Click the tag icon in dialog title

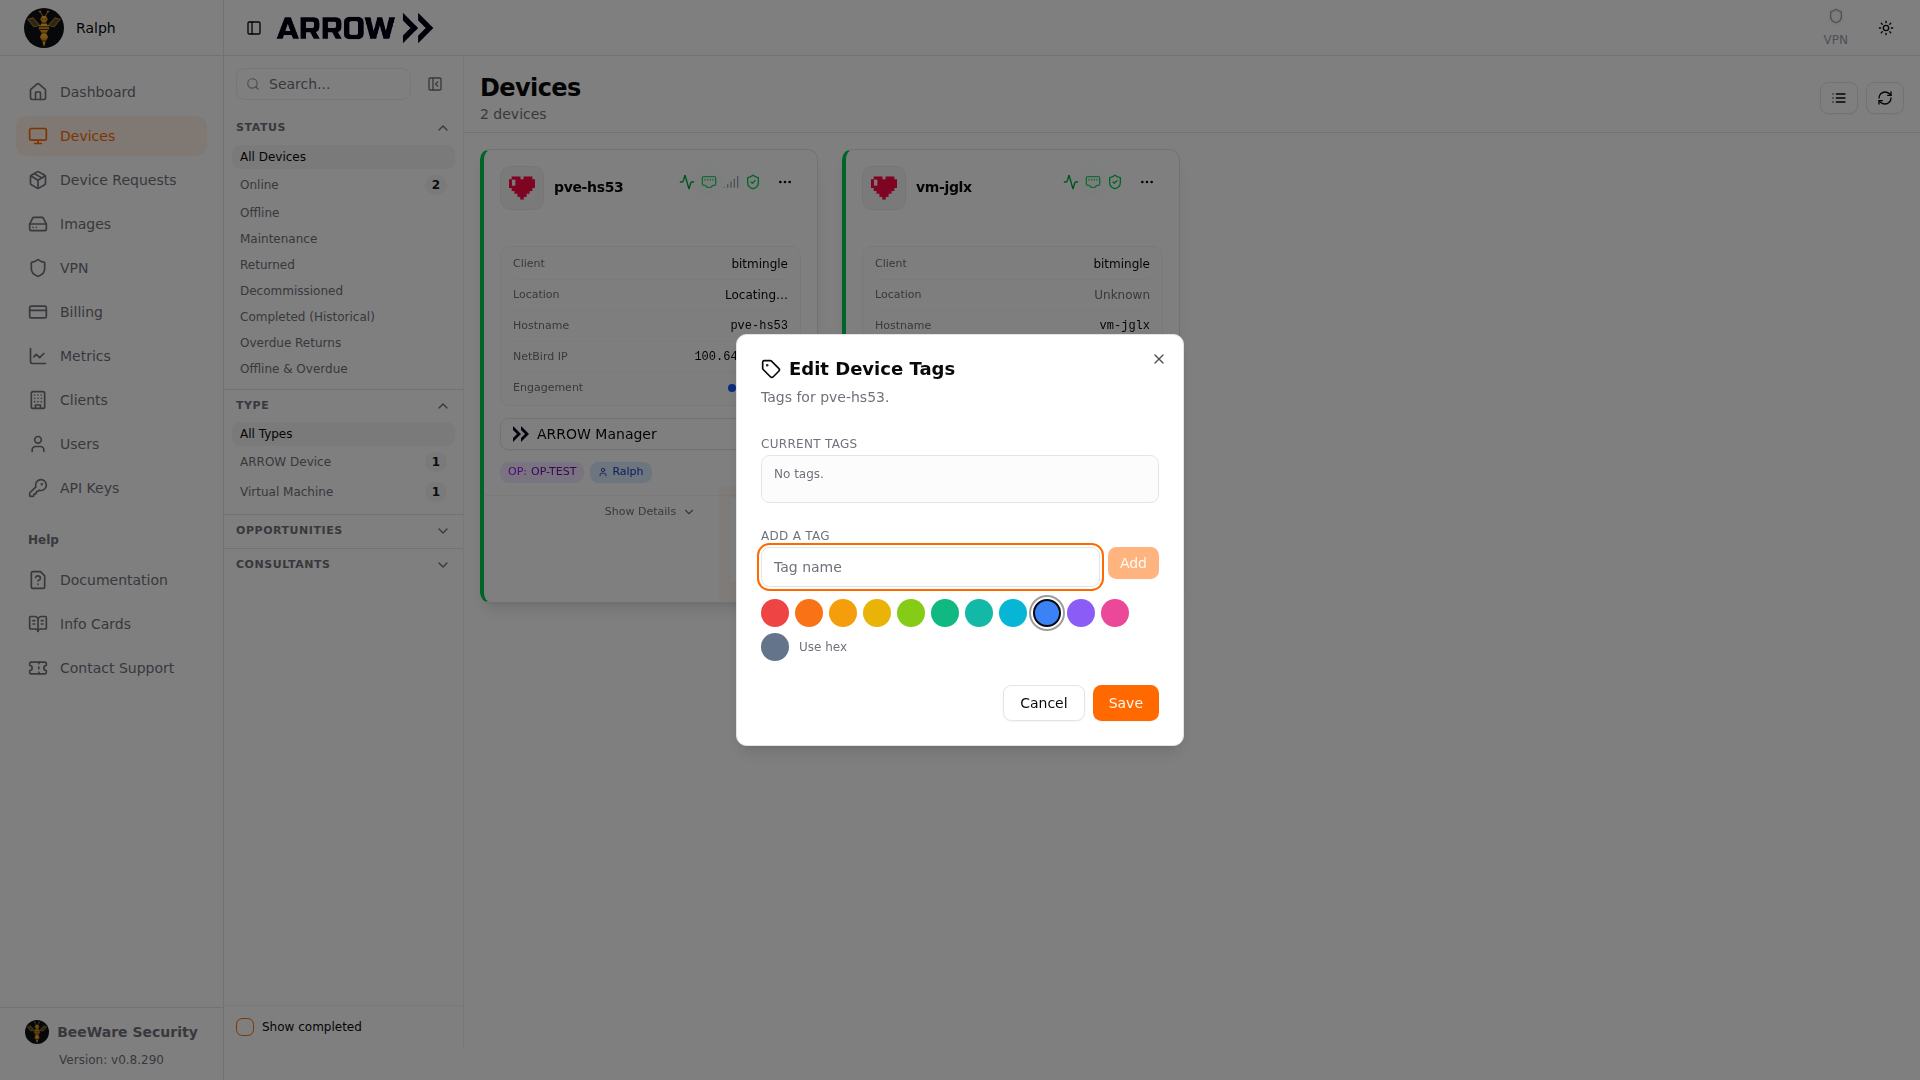coord(771,369)
